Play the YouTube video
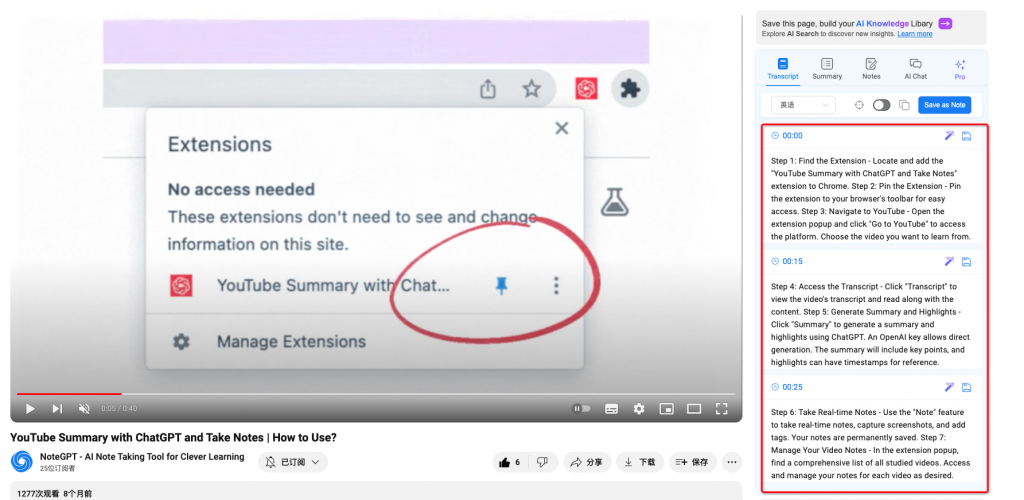This screenshot has height=500, width=1024. click(x=29, y=409)
